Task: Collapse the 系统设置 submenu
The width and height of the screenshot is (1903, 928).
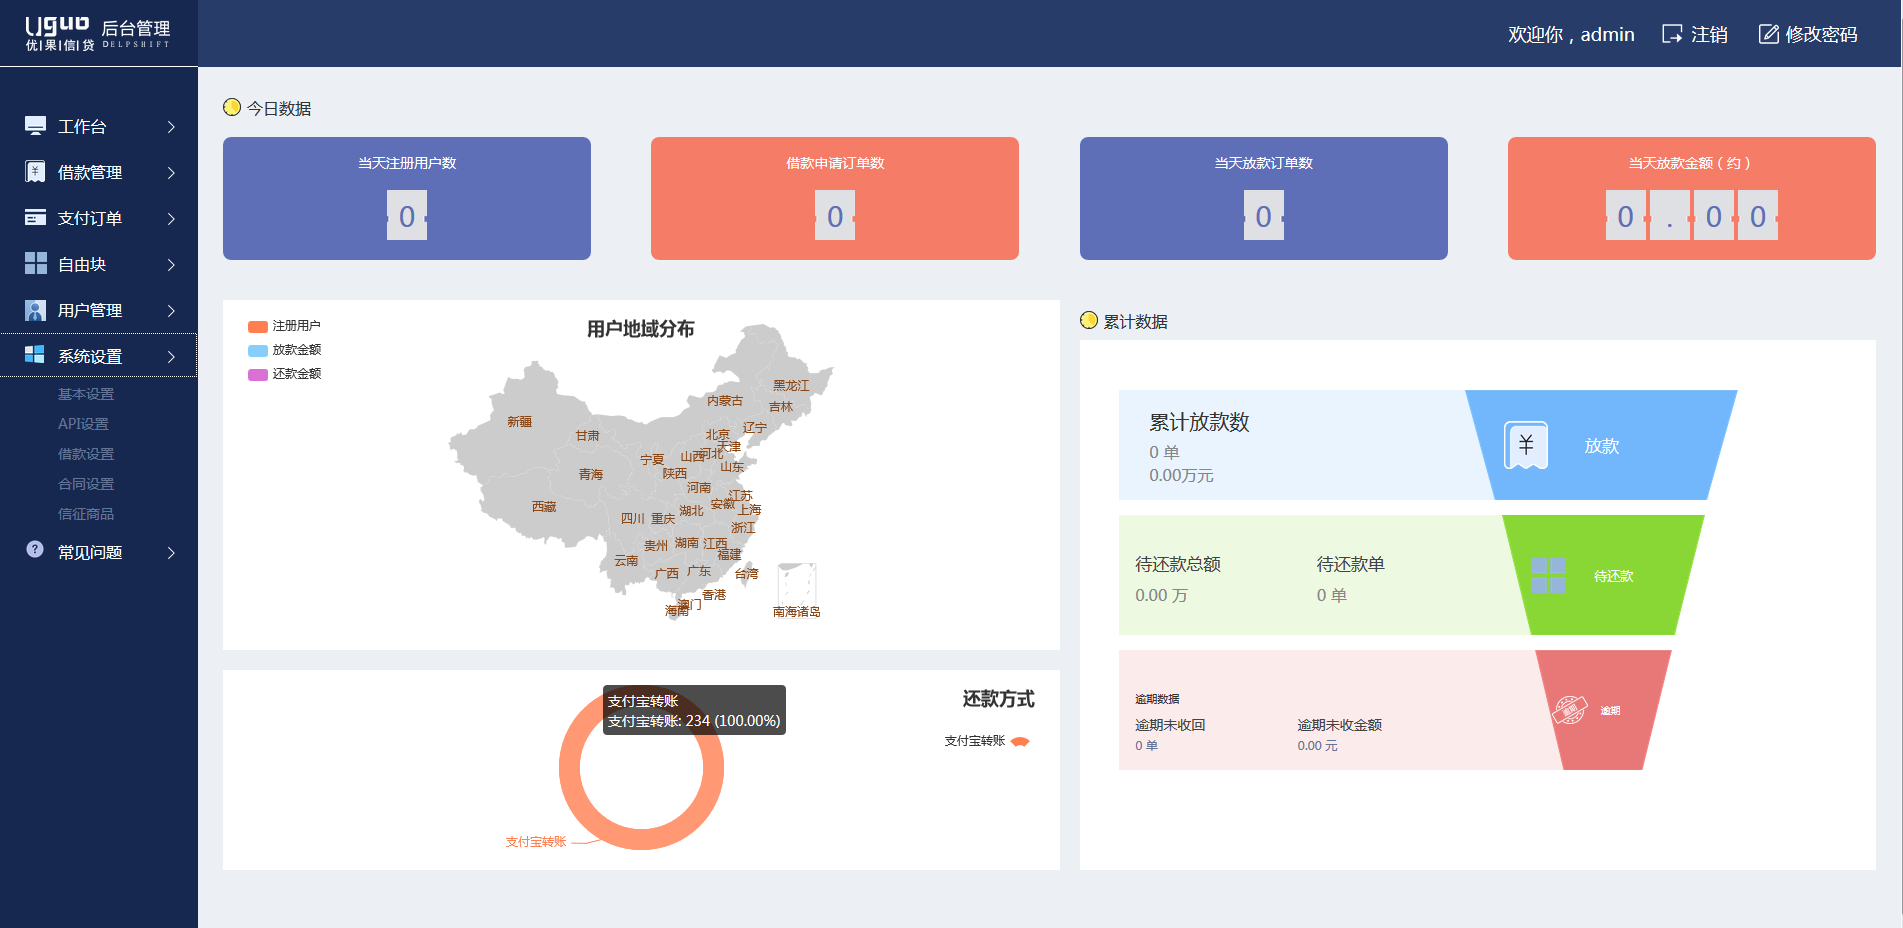Action: point(171,355)
